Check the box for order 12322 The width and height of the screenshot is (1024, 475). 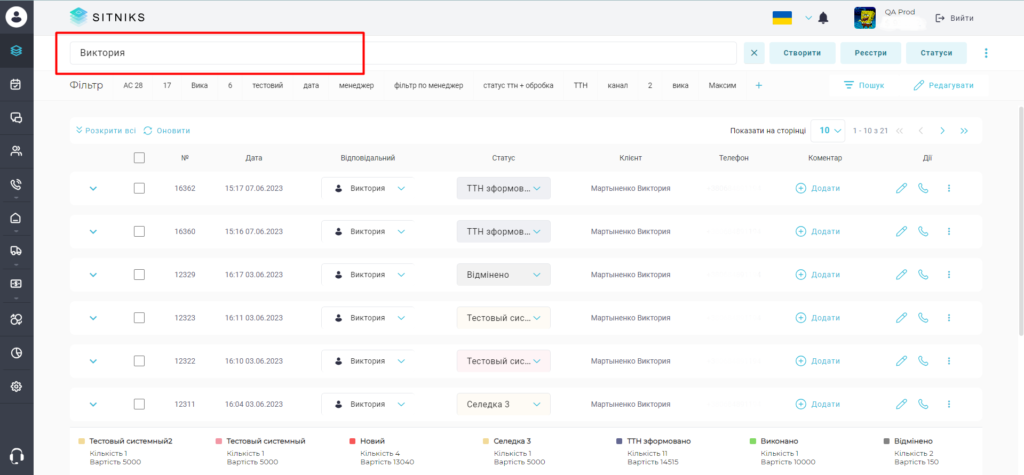139,361
